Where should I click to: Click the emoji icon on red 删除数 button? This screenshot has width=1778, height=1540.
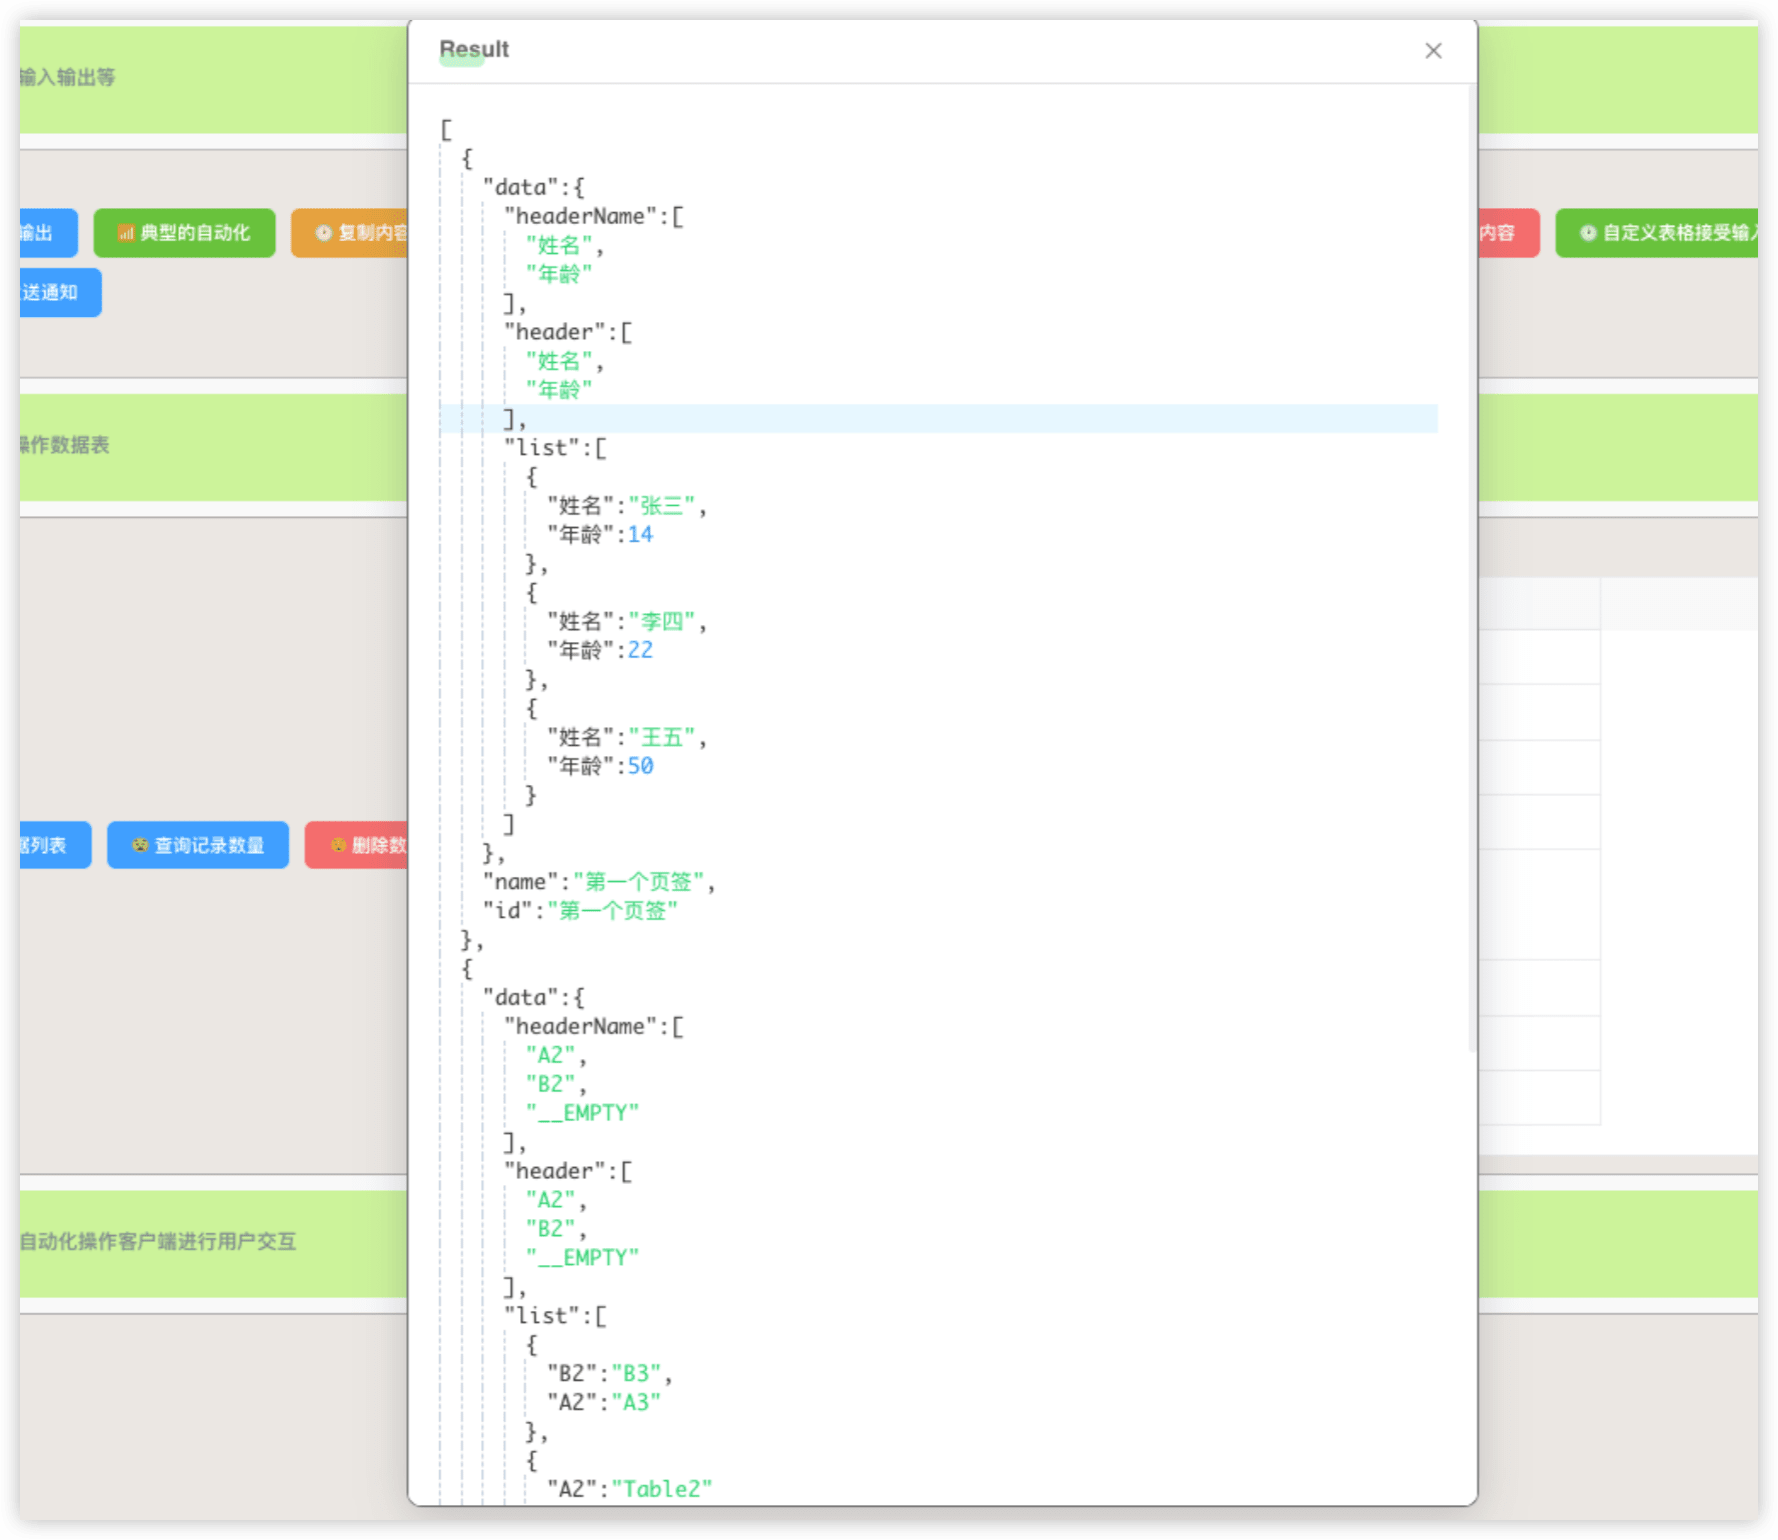(x=338, y=845)
